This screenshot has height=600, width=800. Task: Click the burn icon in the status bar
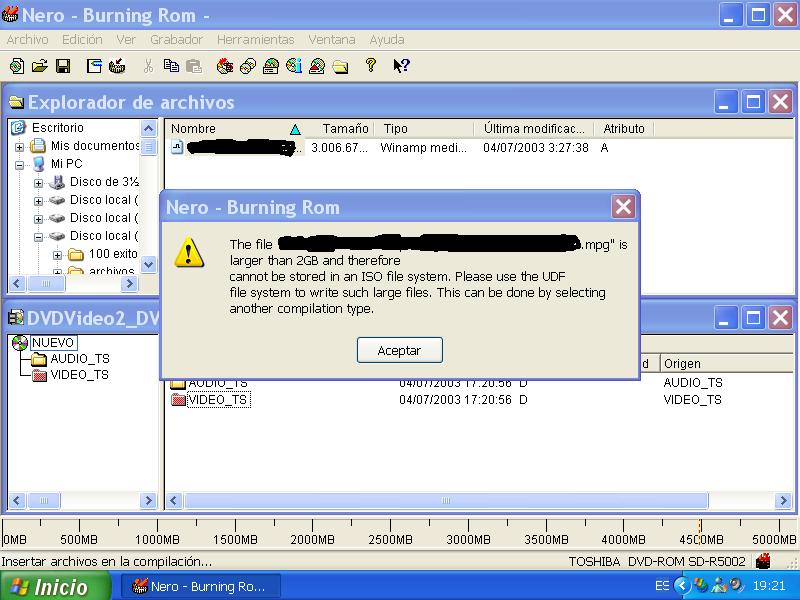(763, 561)
